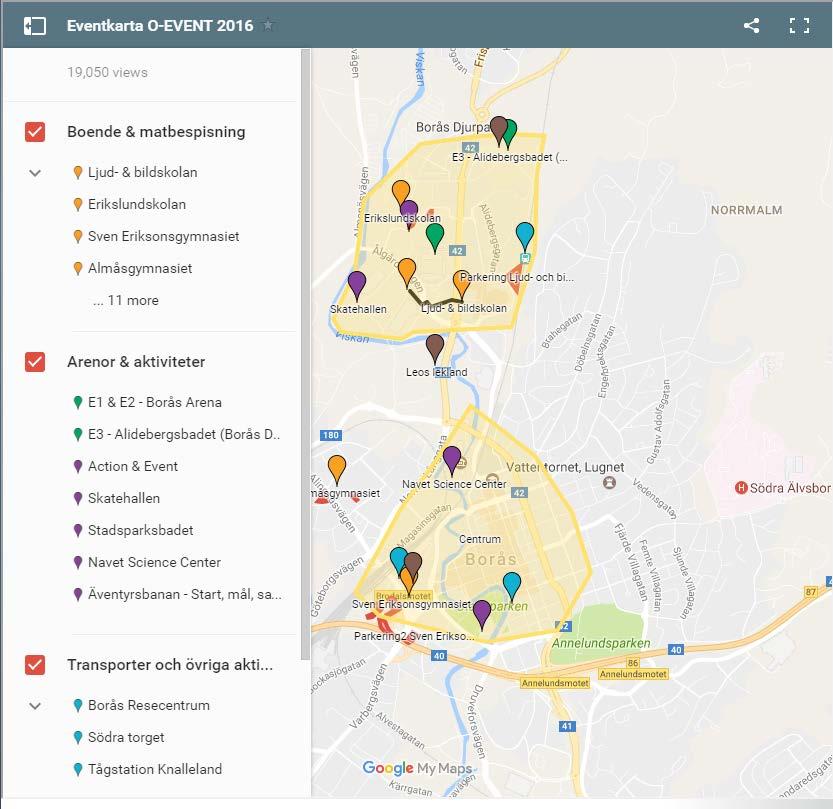
Task: Click the blue pin above Parkering Ljud- och bi...
Action: point(525,237)
